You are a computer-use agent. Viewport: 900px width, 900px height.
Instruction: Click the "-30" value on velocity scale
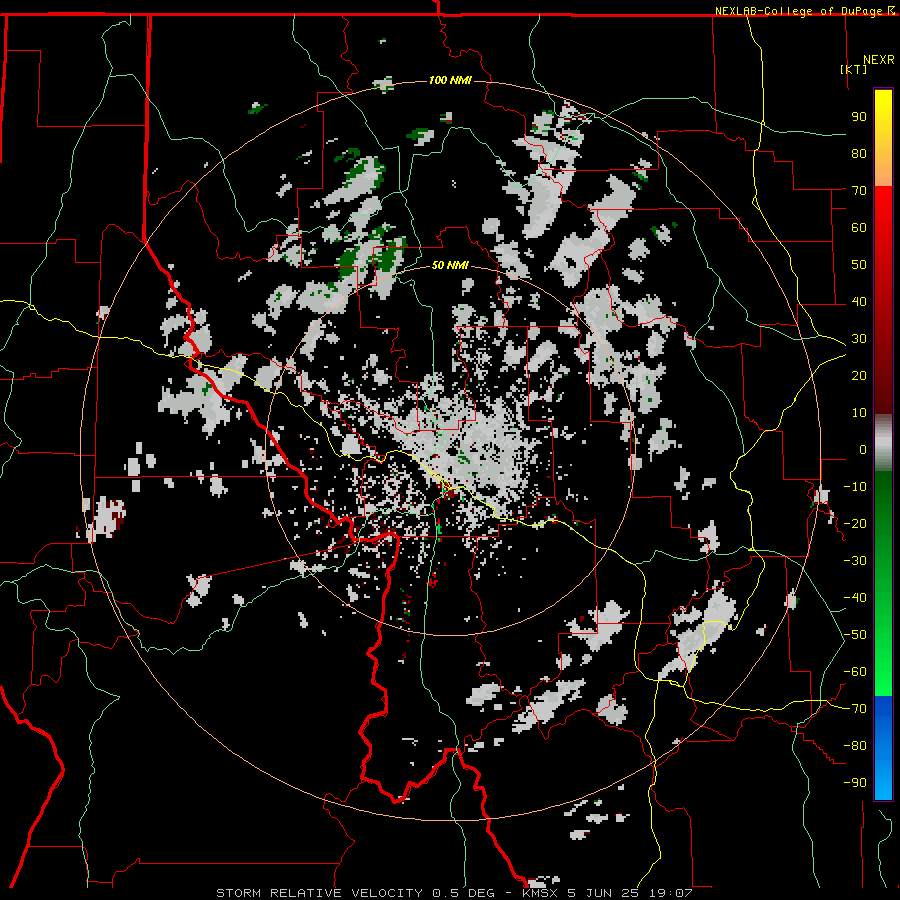[x=855, y=561]
